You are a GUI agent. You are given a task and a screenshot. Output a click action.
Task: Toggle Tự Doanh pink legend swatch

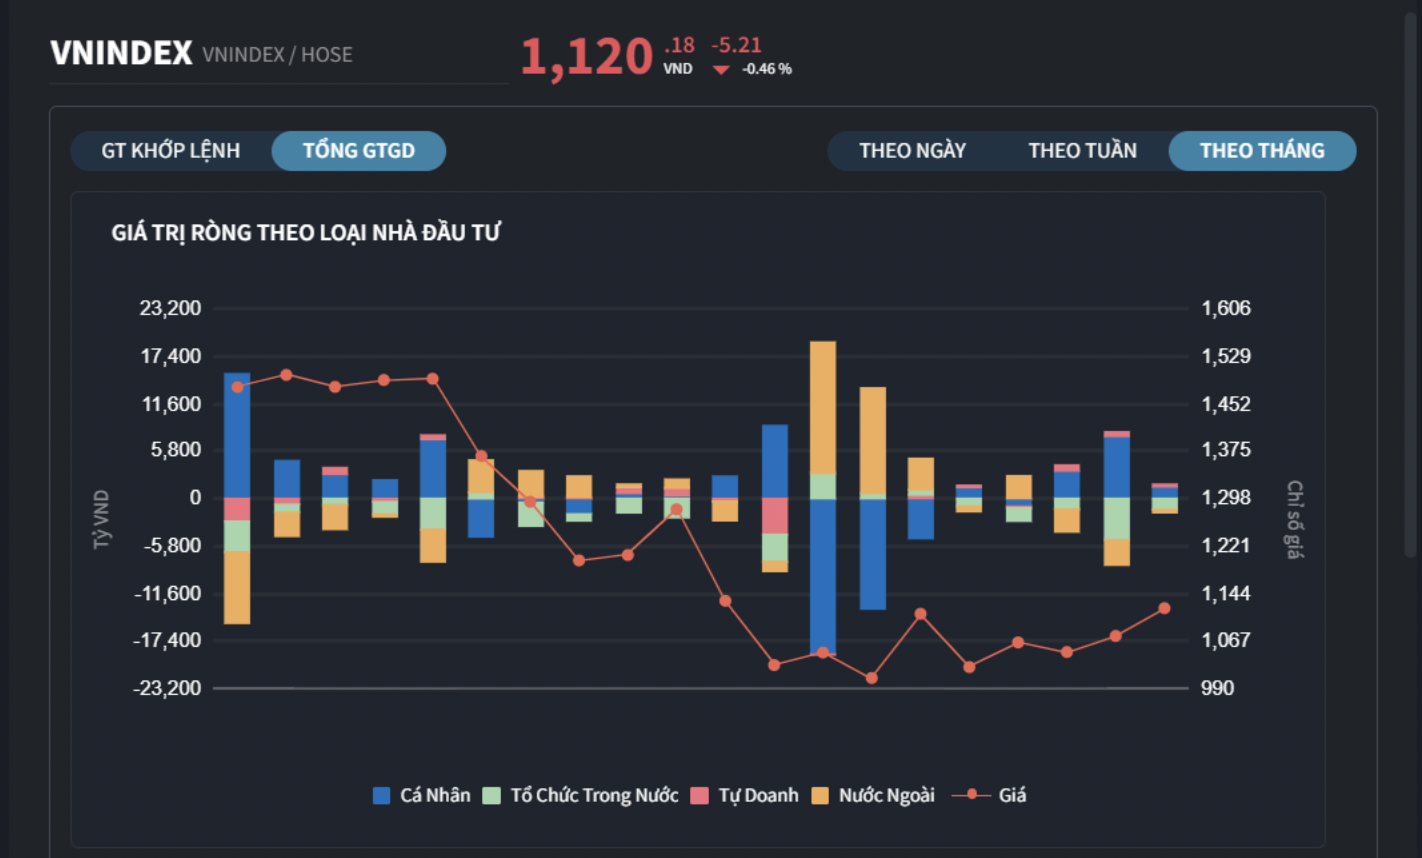tap(700, 796)
